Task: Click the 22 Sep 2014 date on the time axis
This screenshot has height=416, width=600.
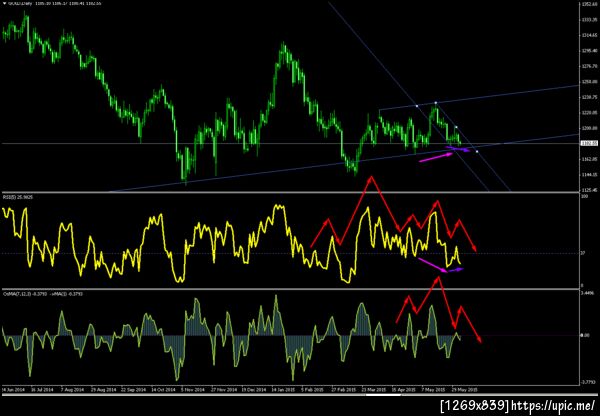Action: (x=133, y=389)
